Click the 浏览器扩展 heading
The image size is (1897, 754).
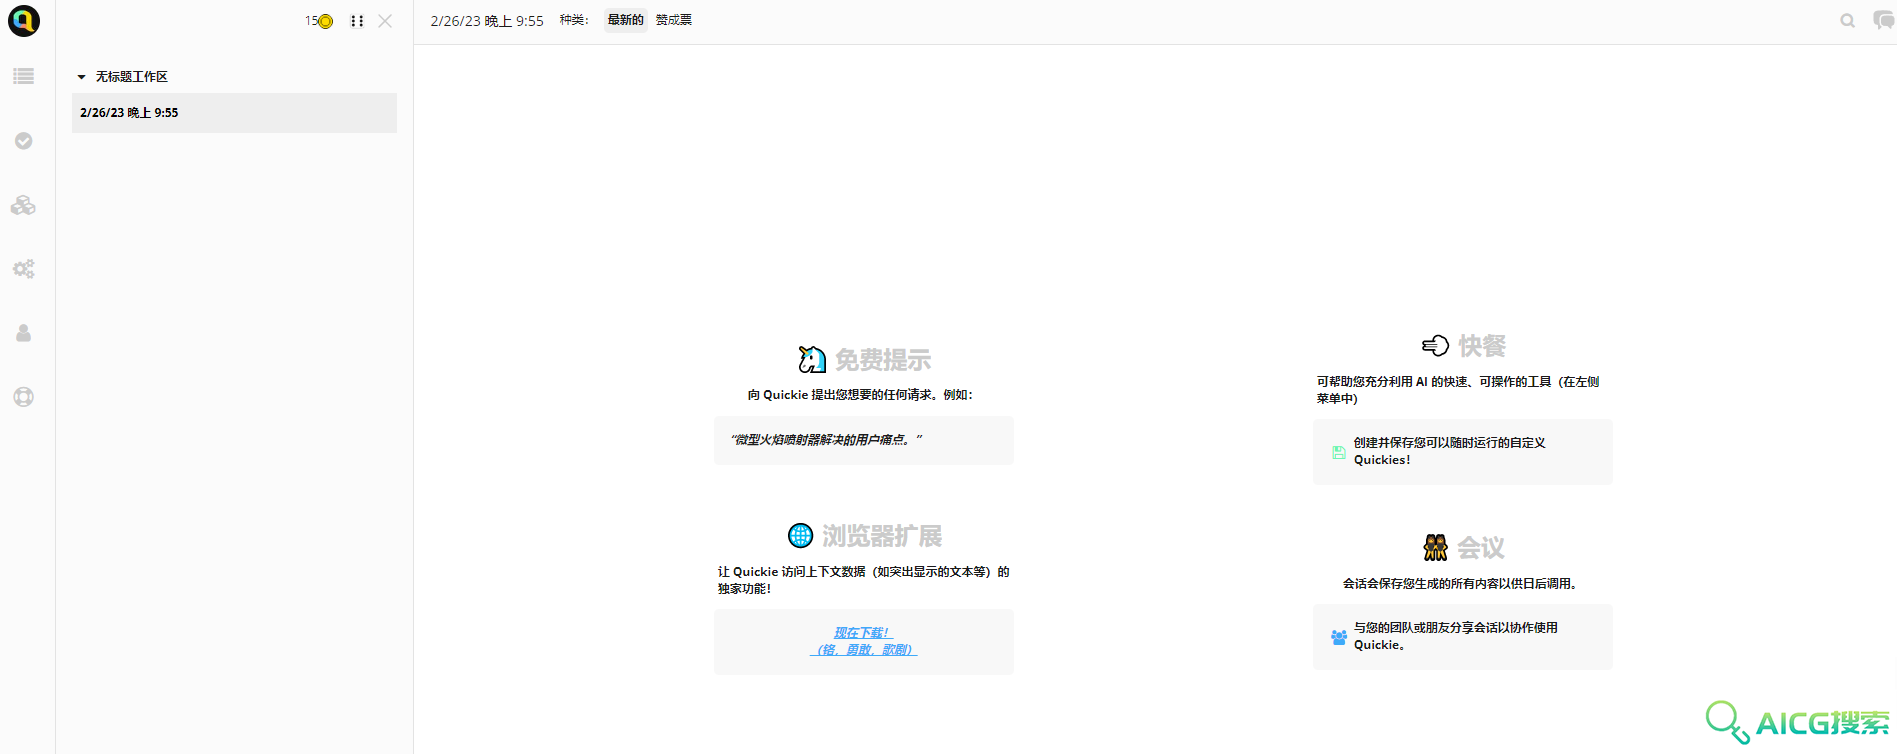(x=882, y=536)
